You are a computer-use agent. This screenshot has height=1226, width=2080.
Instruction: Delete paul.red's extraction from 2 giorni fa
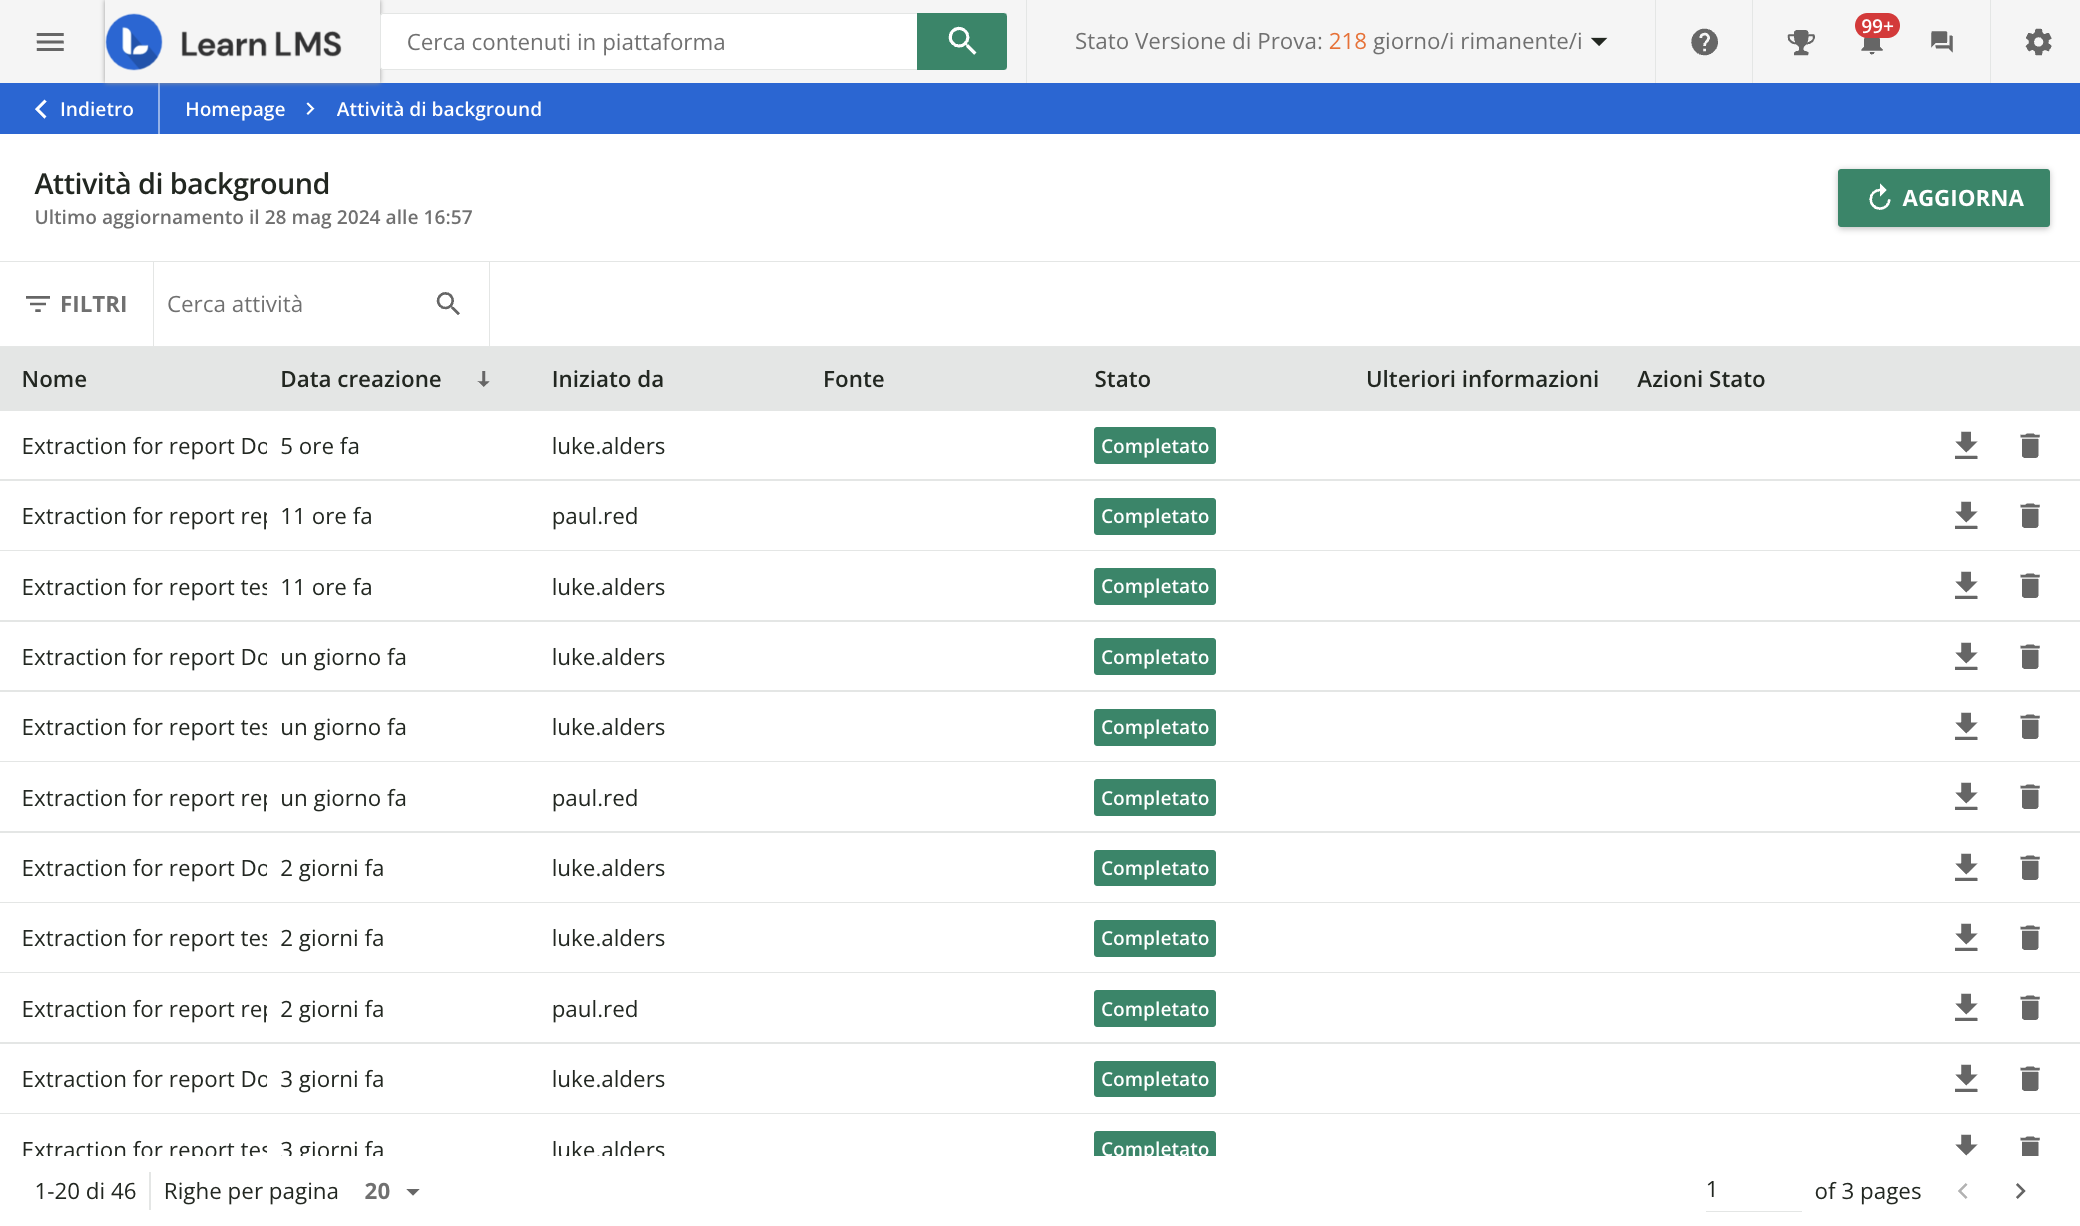coord(2030,1008)
